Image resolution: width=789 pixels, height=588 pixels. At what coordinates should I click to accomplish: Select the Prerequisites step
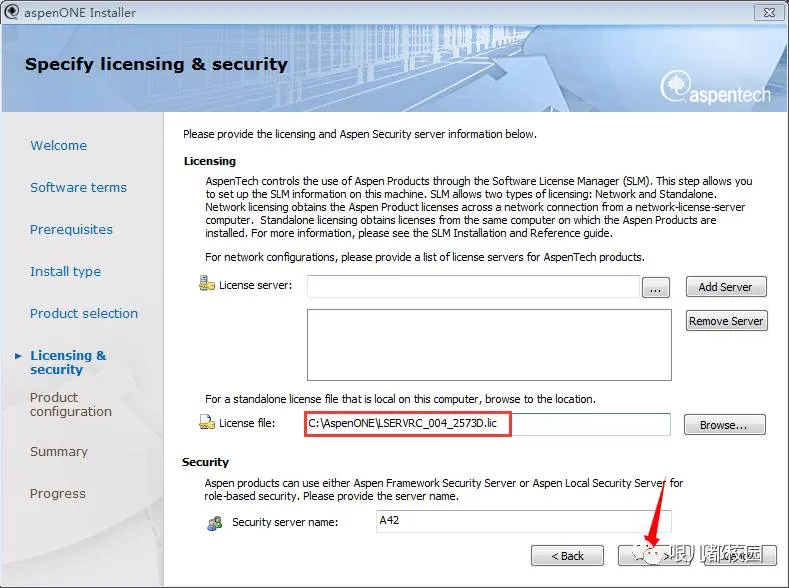[71, 229]
